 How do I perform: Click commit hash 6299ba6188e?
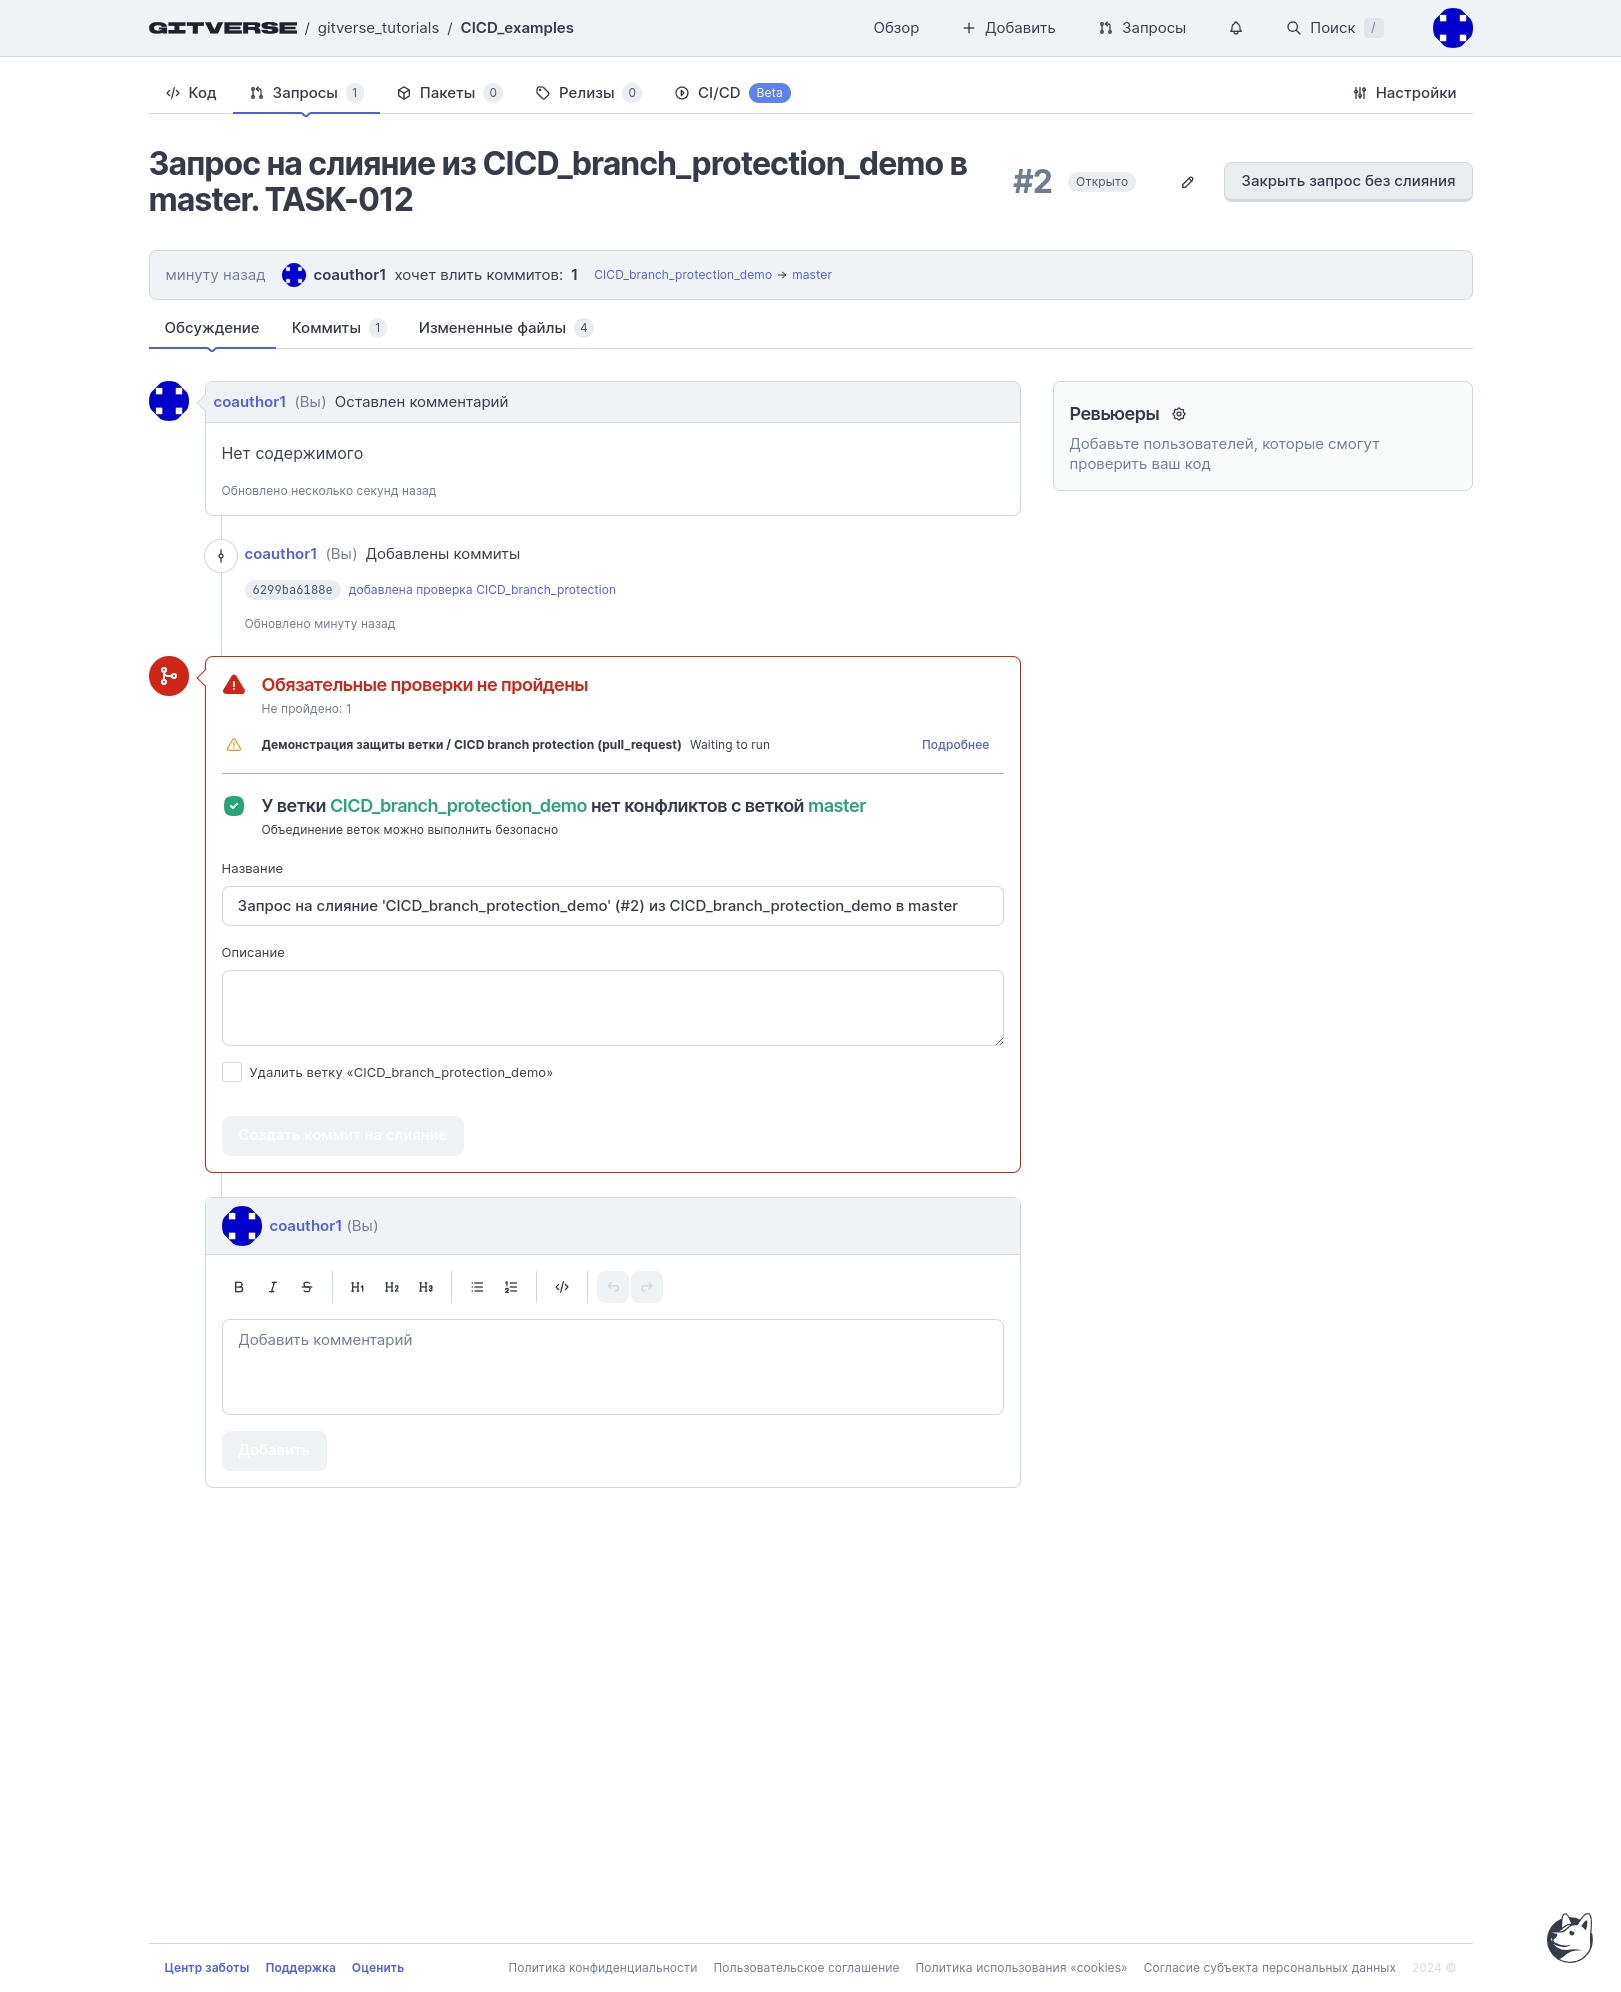pos(292,590)
